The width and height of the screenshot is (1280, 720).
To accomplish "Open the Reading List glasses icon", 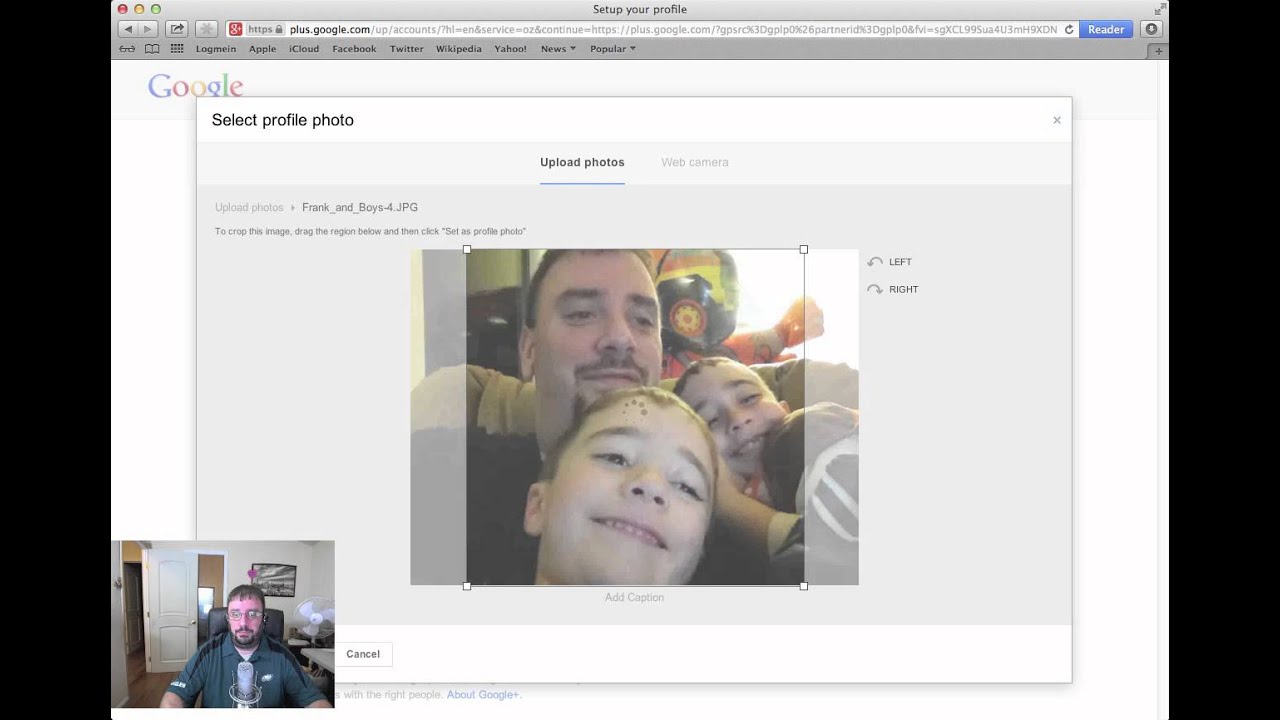I will tap(127, 48).
